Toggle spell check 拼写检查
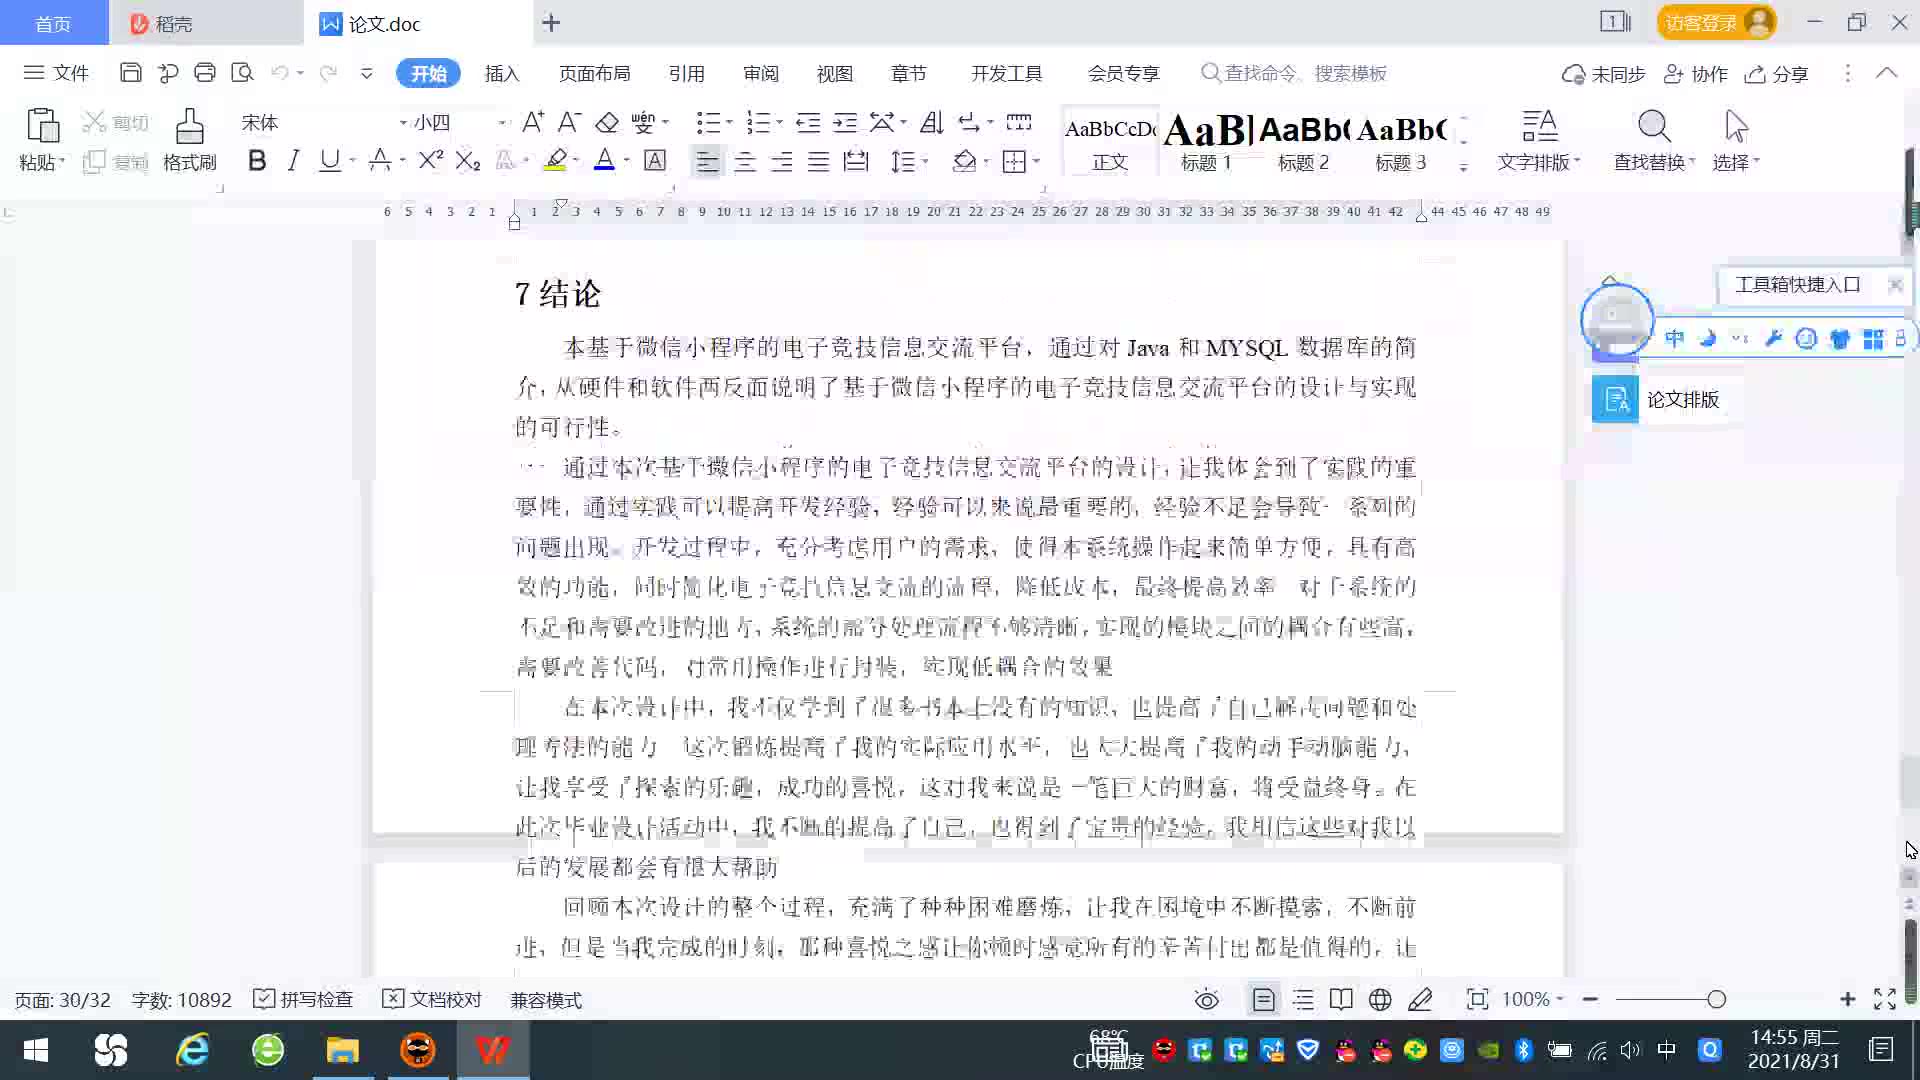The image size is (1920, 1080). click(303, 999)
